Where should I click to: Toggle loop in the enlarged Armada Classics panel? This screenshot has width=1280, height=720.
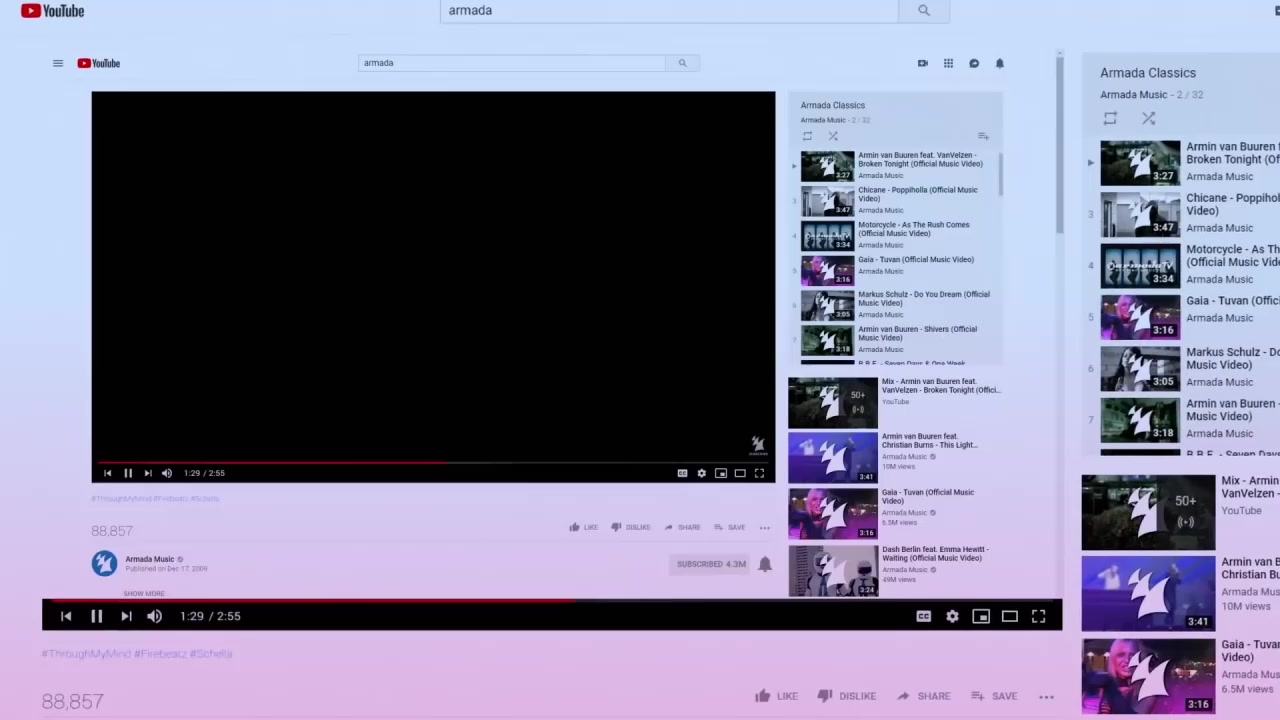coord(1110,118)
